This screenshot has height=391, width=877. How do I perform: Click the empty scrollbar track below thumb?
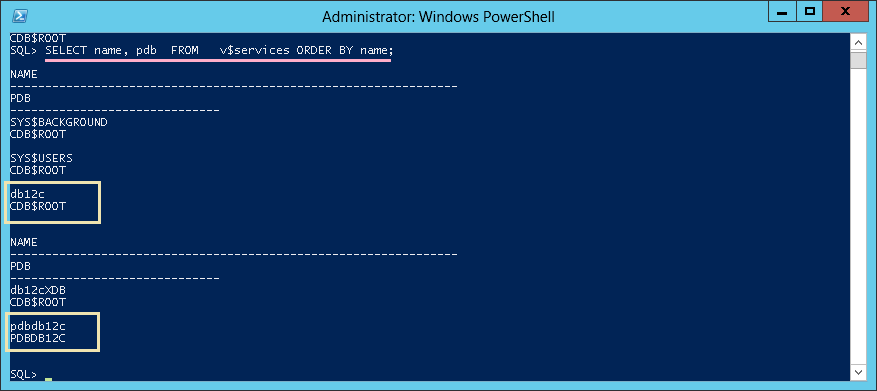click(857, 215)
